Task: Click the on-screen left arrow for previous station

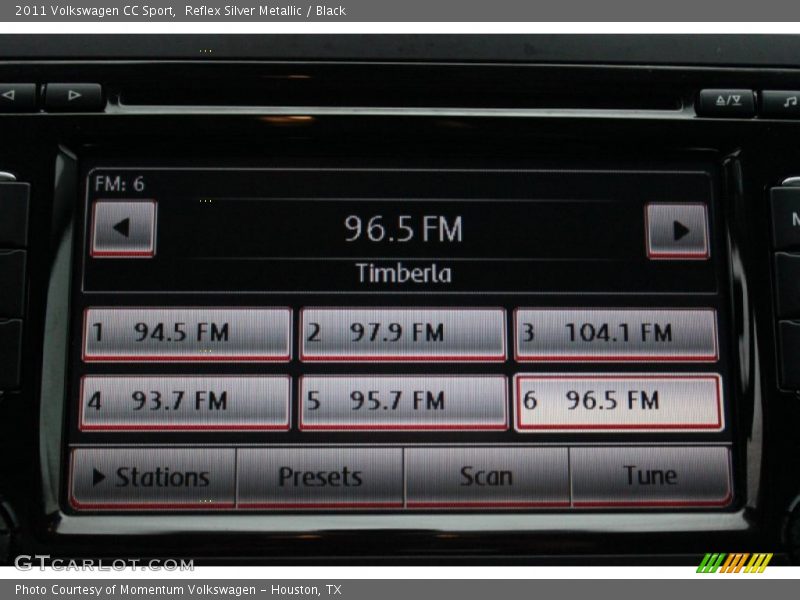Action: tap(124, 229)
